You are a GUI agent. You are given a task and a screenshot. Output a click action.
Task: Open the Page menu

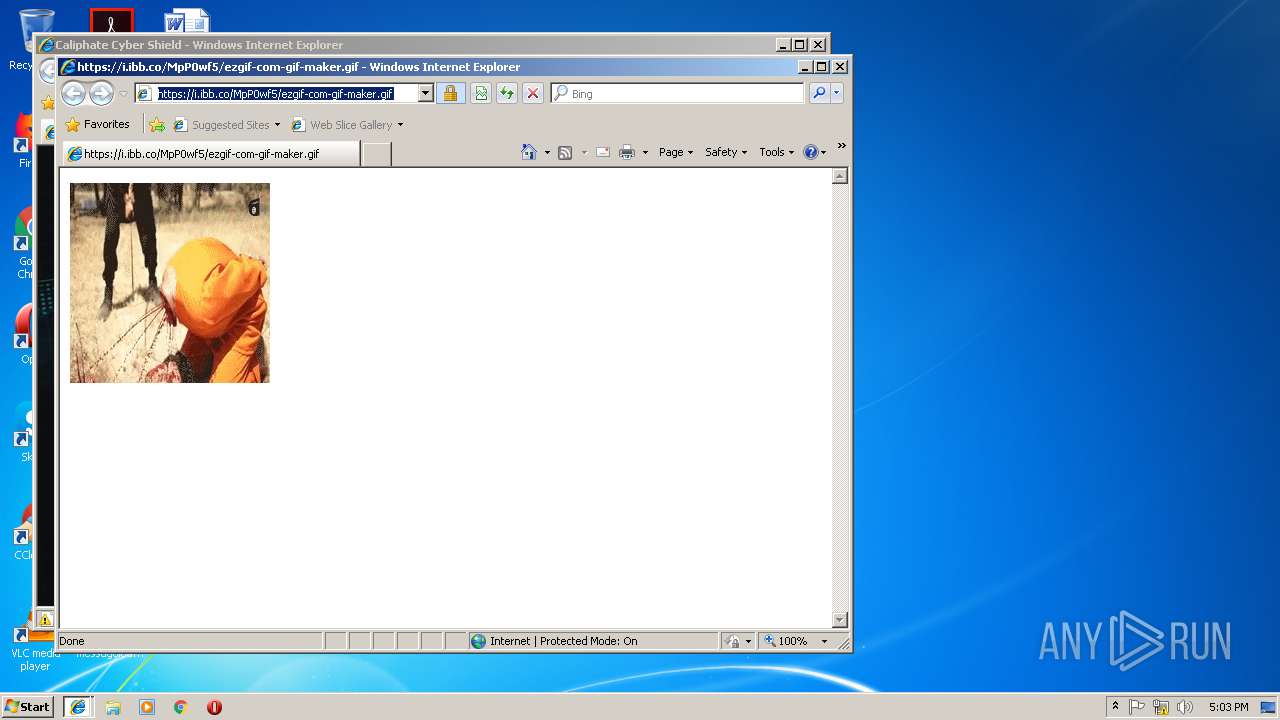click(x=676, y=152)
